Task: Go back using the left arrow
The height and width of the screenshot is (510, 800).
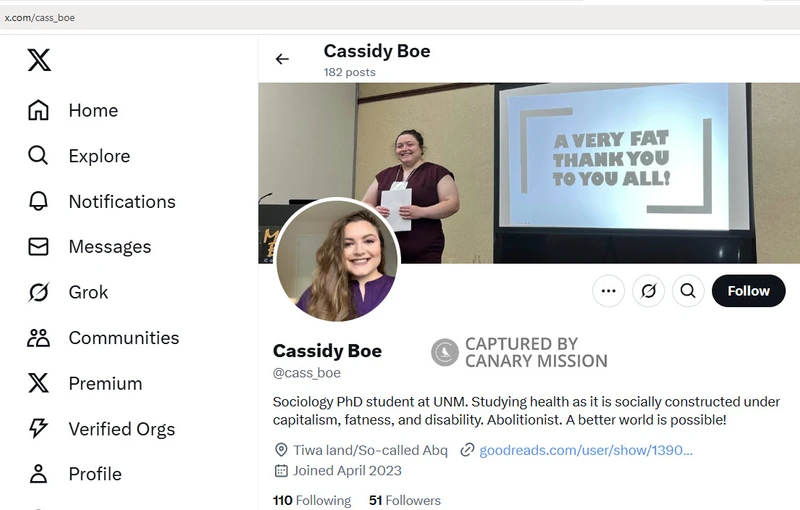Action: click(282, 59)
